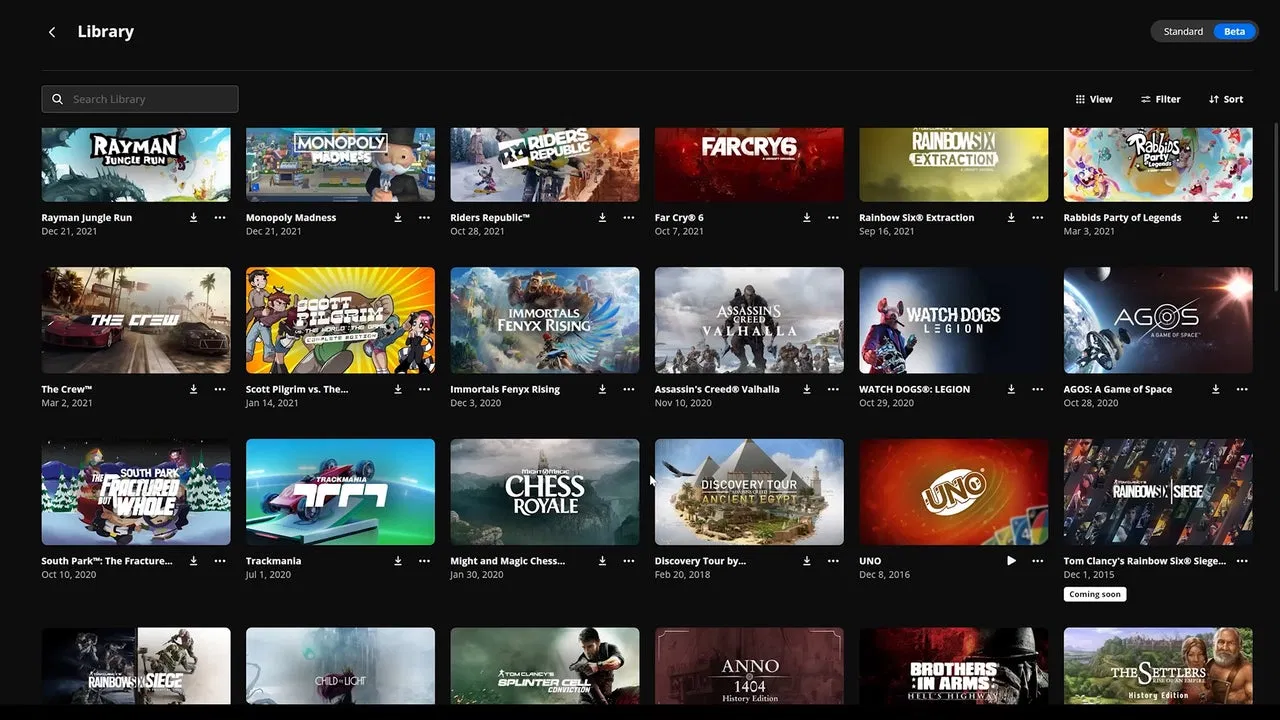1280x720 pixels.
Task: Switch to the Beta version
Action: (x=1234, y=31)
